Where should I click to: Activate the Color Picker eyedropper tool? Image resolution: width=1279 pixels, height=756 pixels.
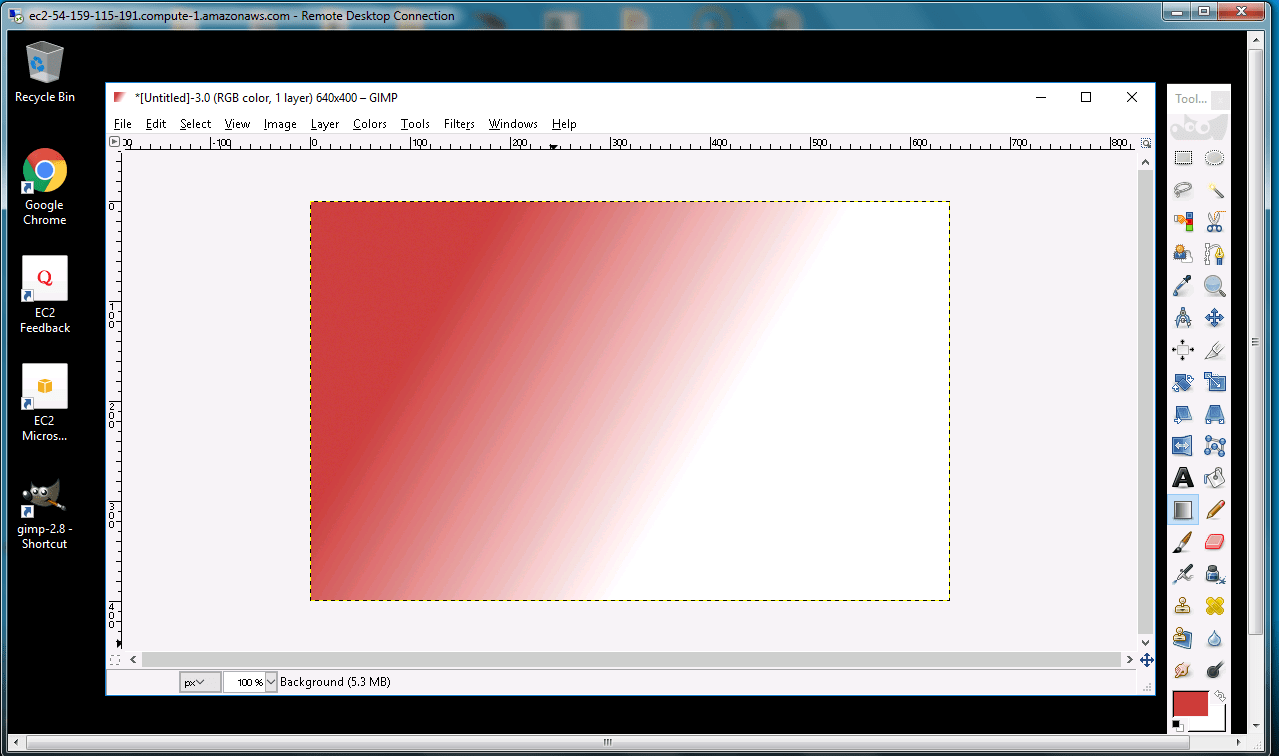(x=1183, y=286)
